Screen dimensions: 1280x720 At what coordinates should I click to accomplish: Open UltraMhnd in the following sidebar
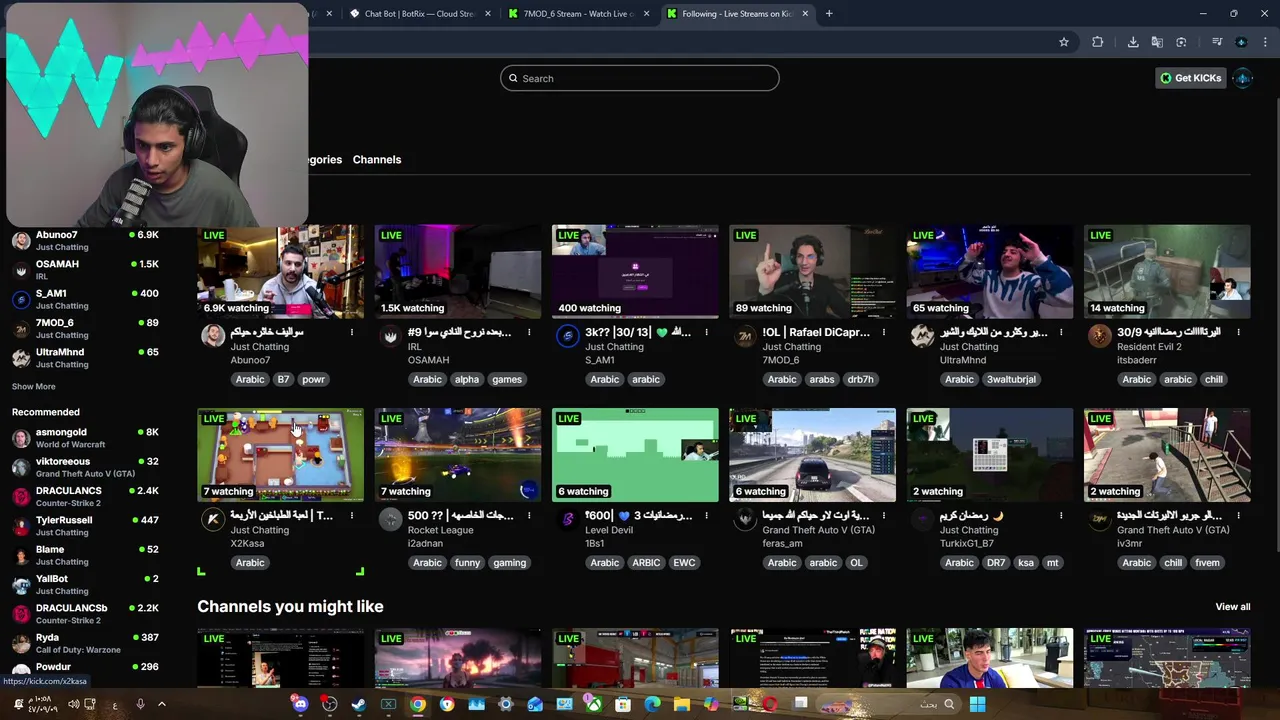pos(85,358)
